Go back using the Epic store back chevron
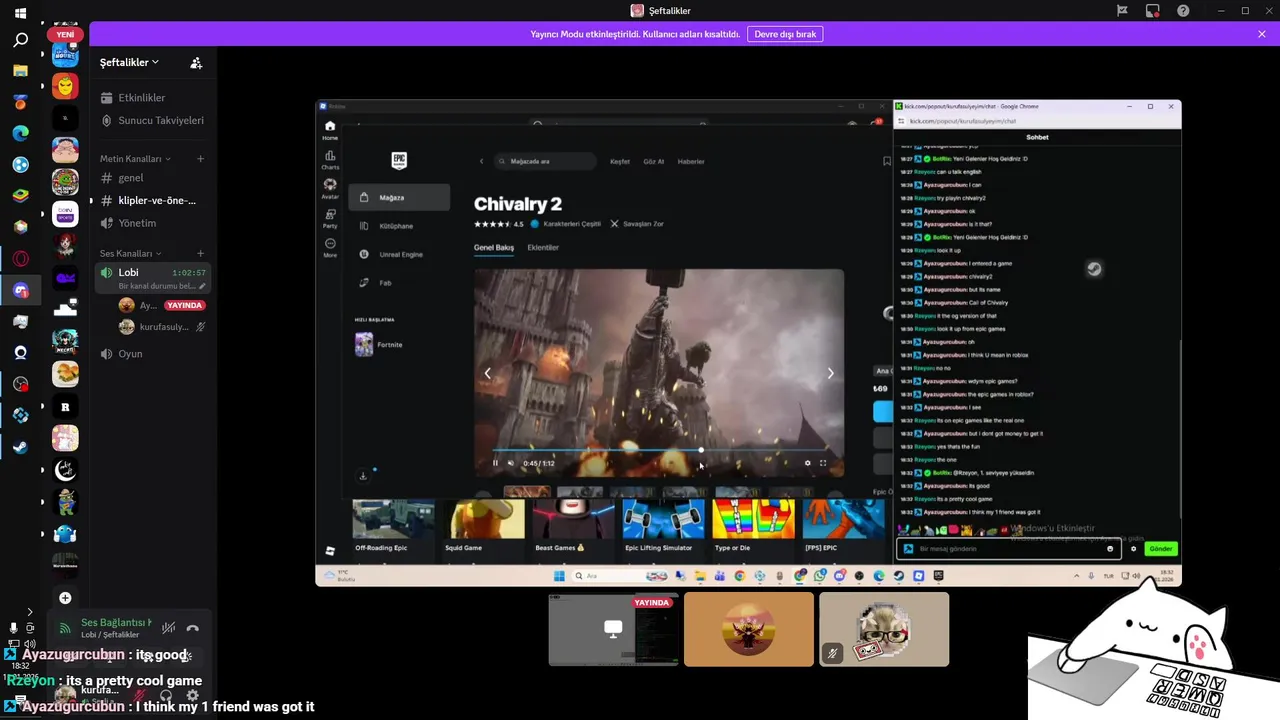This screenshot has width=1280, height=720. (x=481, y=161)
